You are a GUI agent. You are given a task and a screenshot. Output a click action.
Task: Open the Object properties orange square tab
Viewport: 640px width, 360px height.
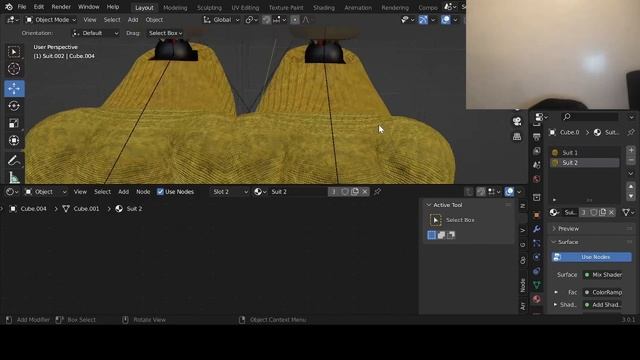(x=537, y=215)
